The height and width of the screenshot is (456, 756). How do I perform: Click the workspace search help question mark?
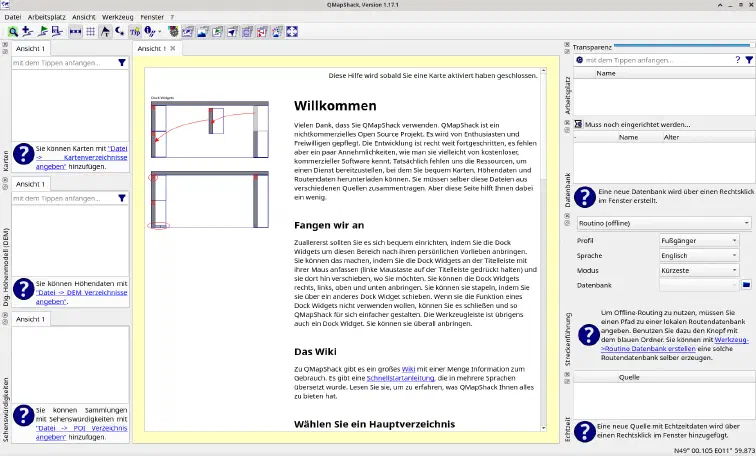[x=737, y=60]
